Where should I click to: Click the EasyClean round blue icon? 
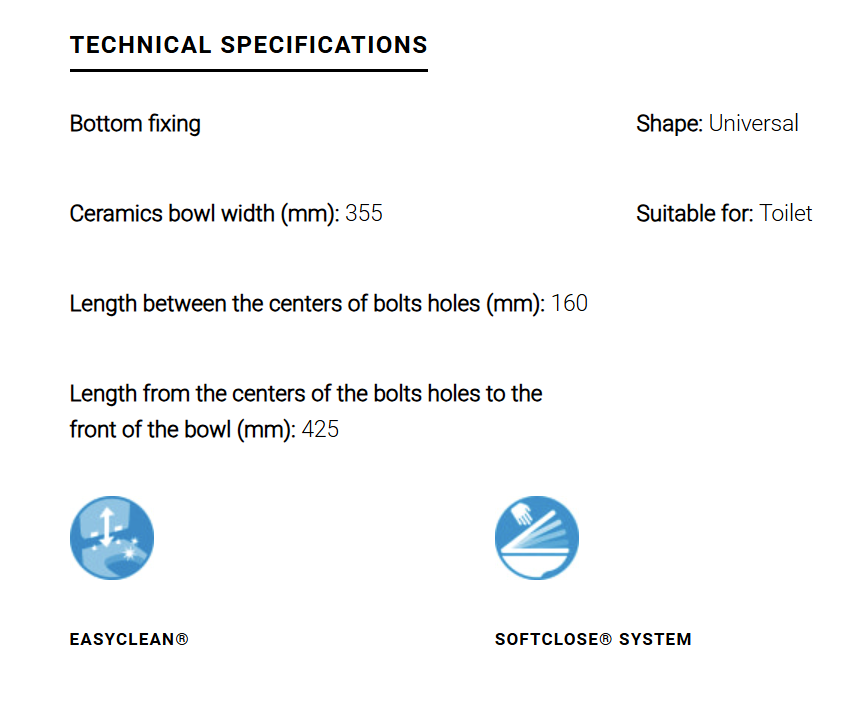pyautogui.click(x=112, y=538)
